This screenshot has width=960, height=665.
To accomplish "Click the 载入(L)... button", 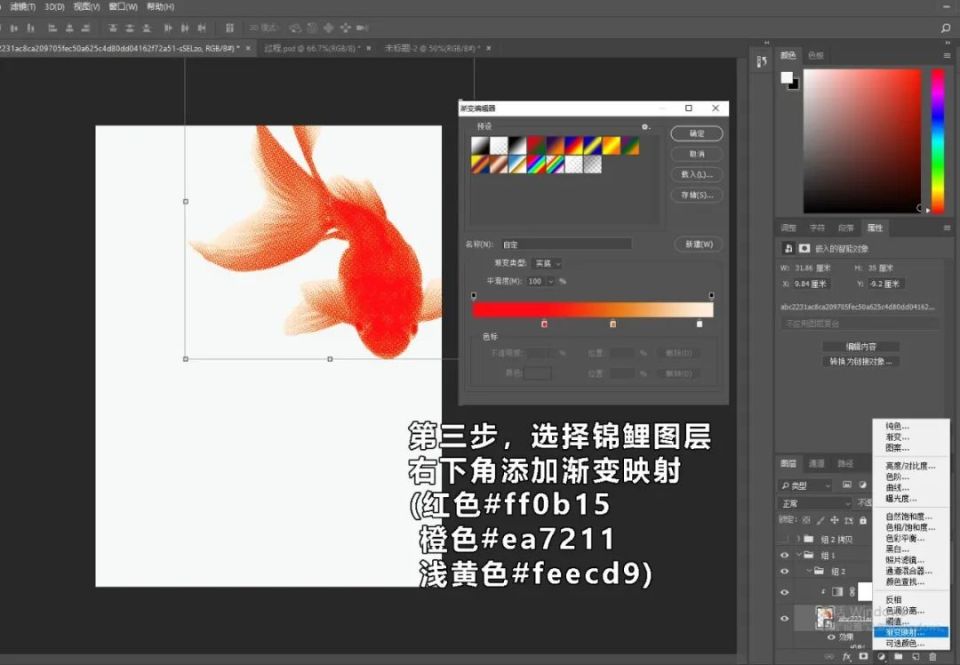I will click(x=697, y=175).
